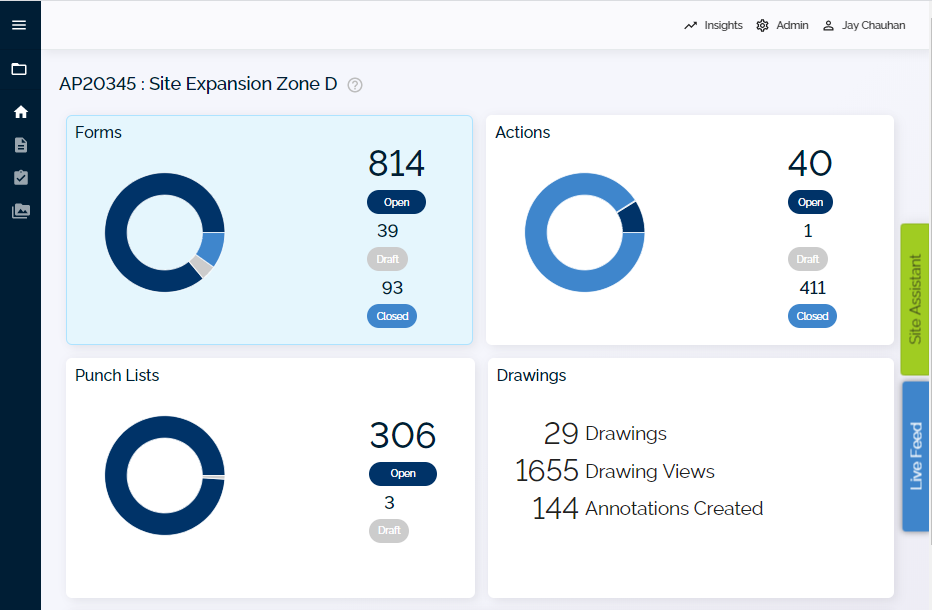Click the folder icon in the sidebar
Viewport: 932px width, 610px height.
(x=19, y=69)
